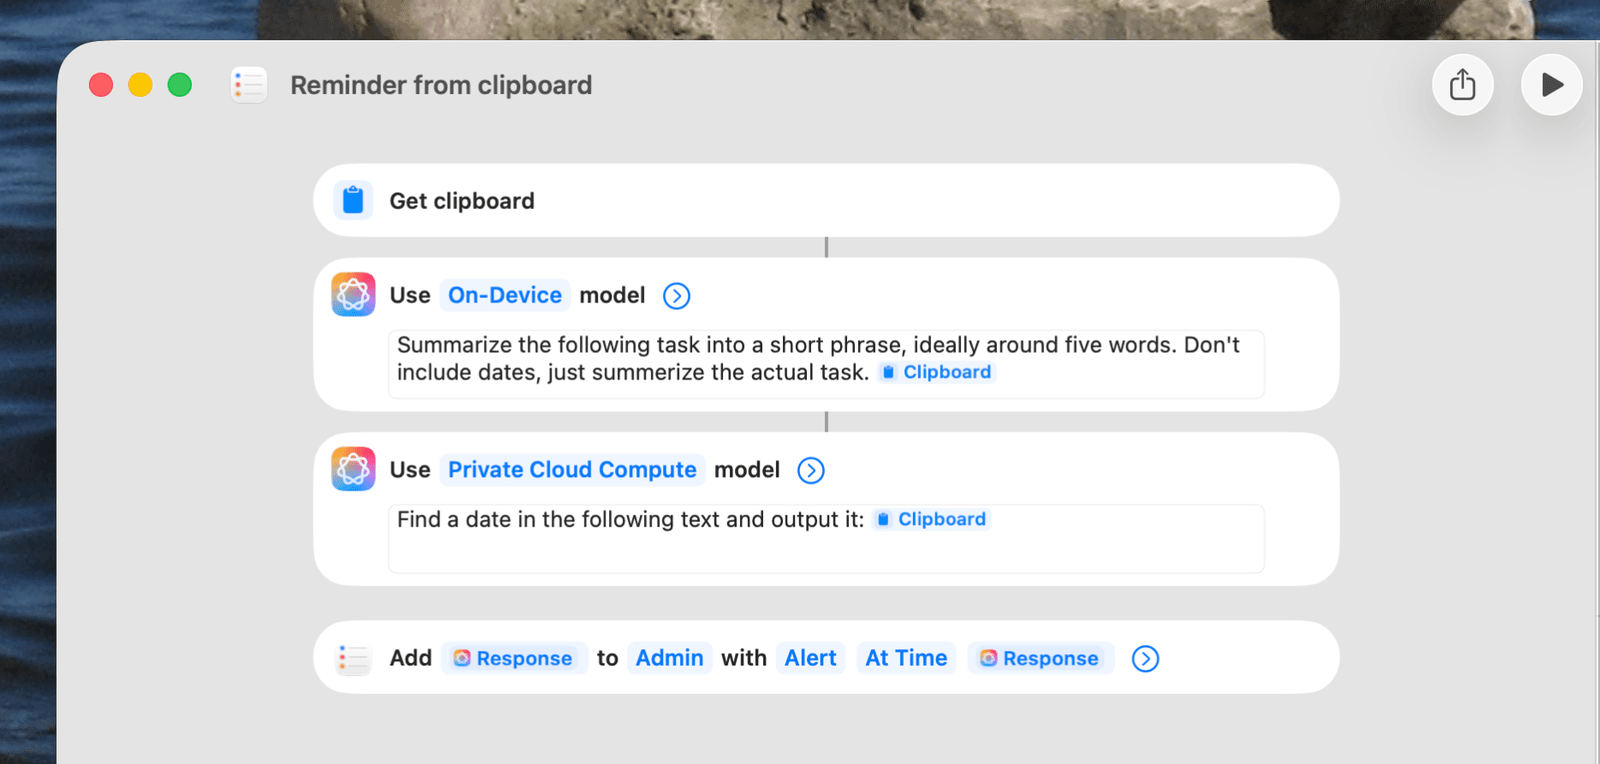
Task: Click the Reminders shortcut icon beside the title
Action: tap(249, 85)
